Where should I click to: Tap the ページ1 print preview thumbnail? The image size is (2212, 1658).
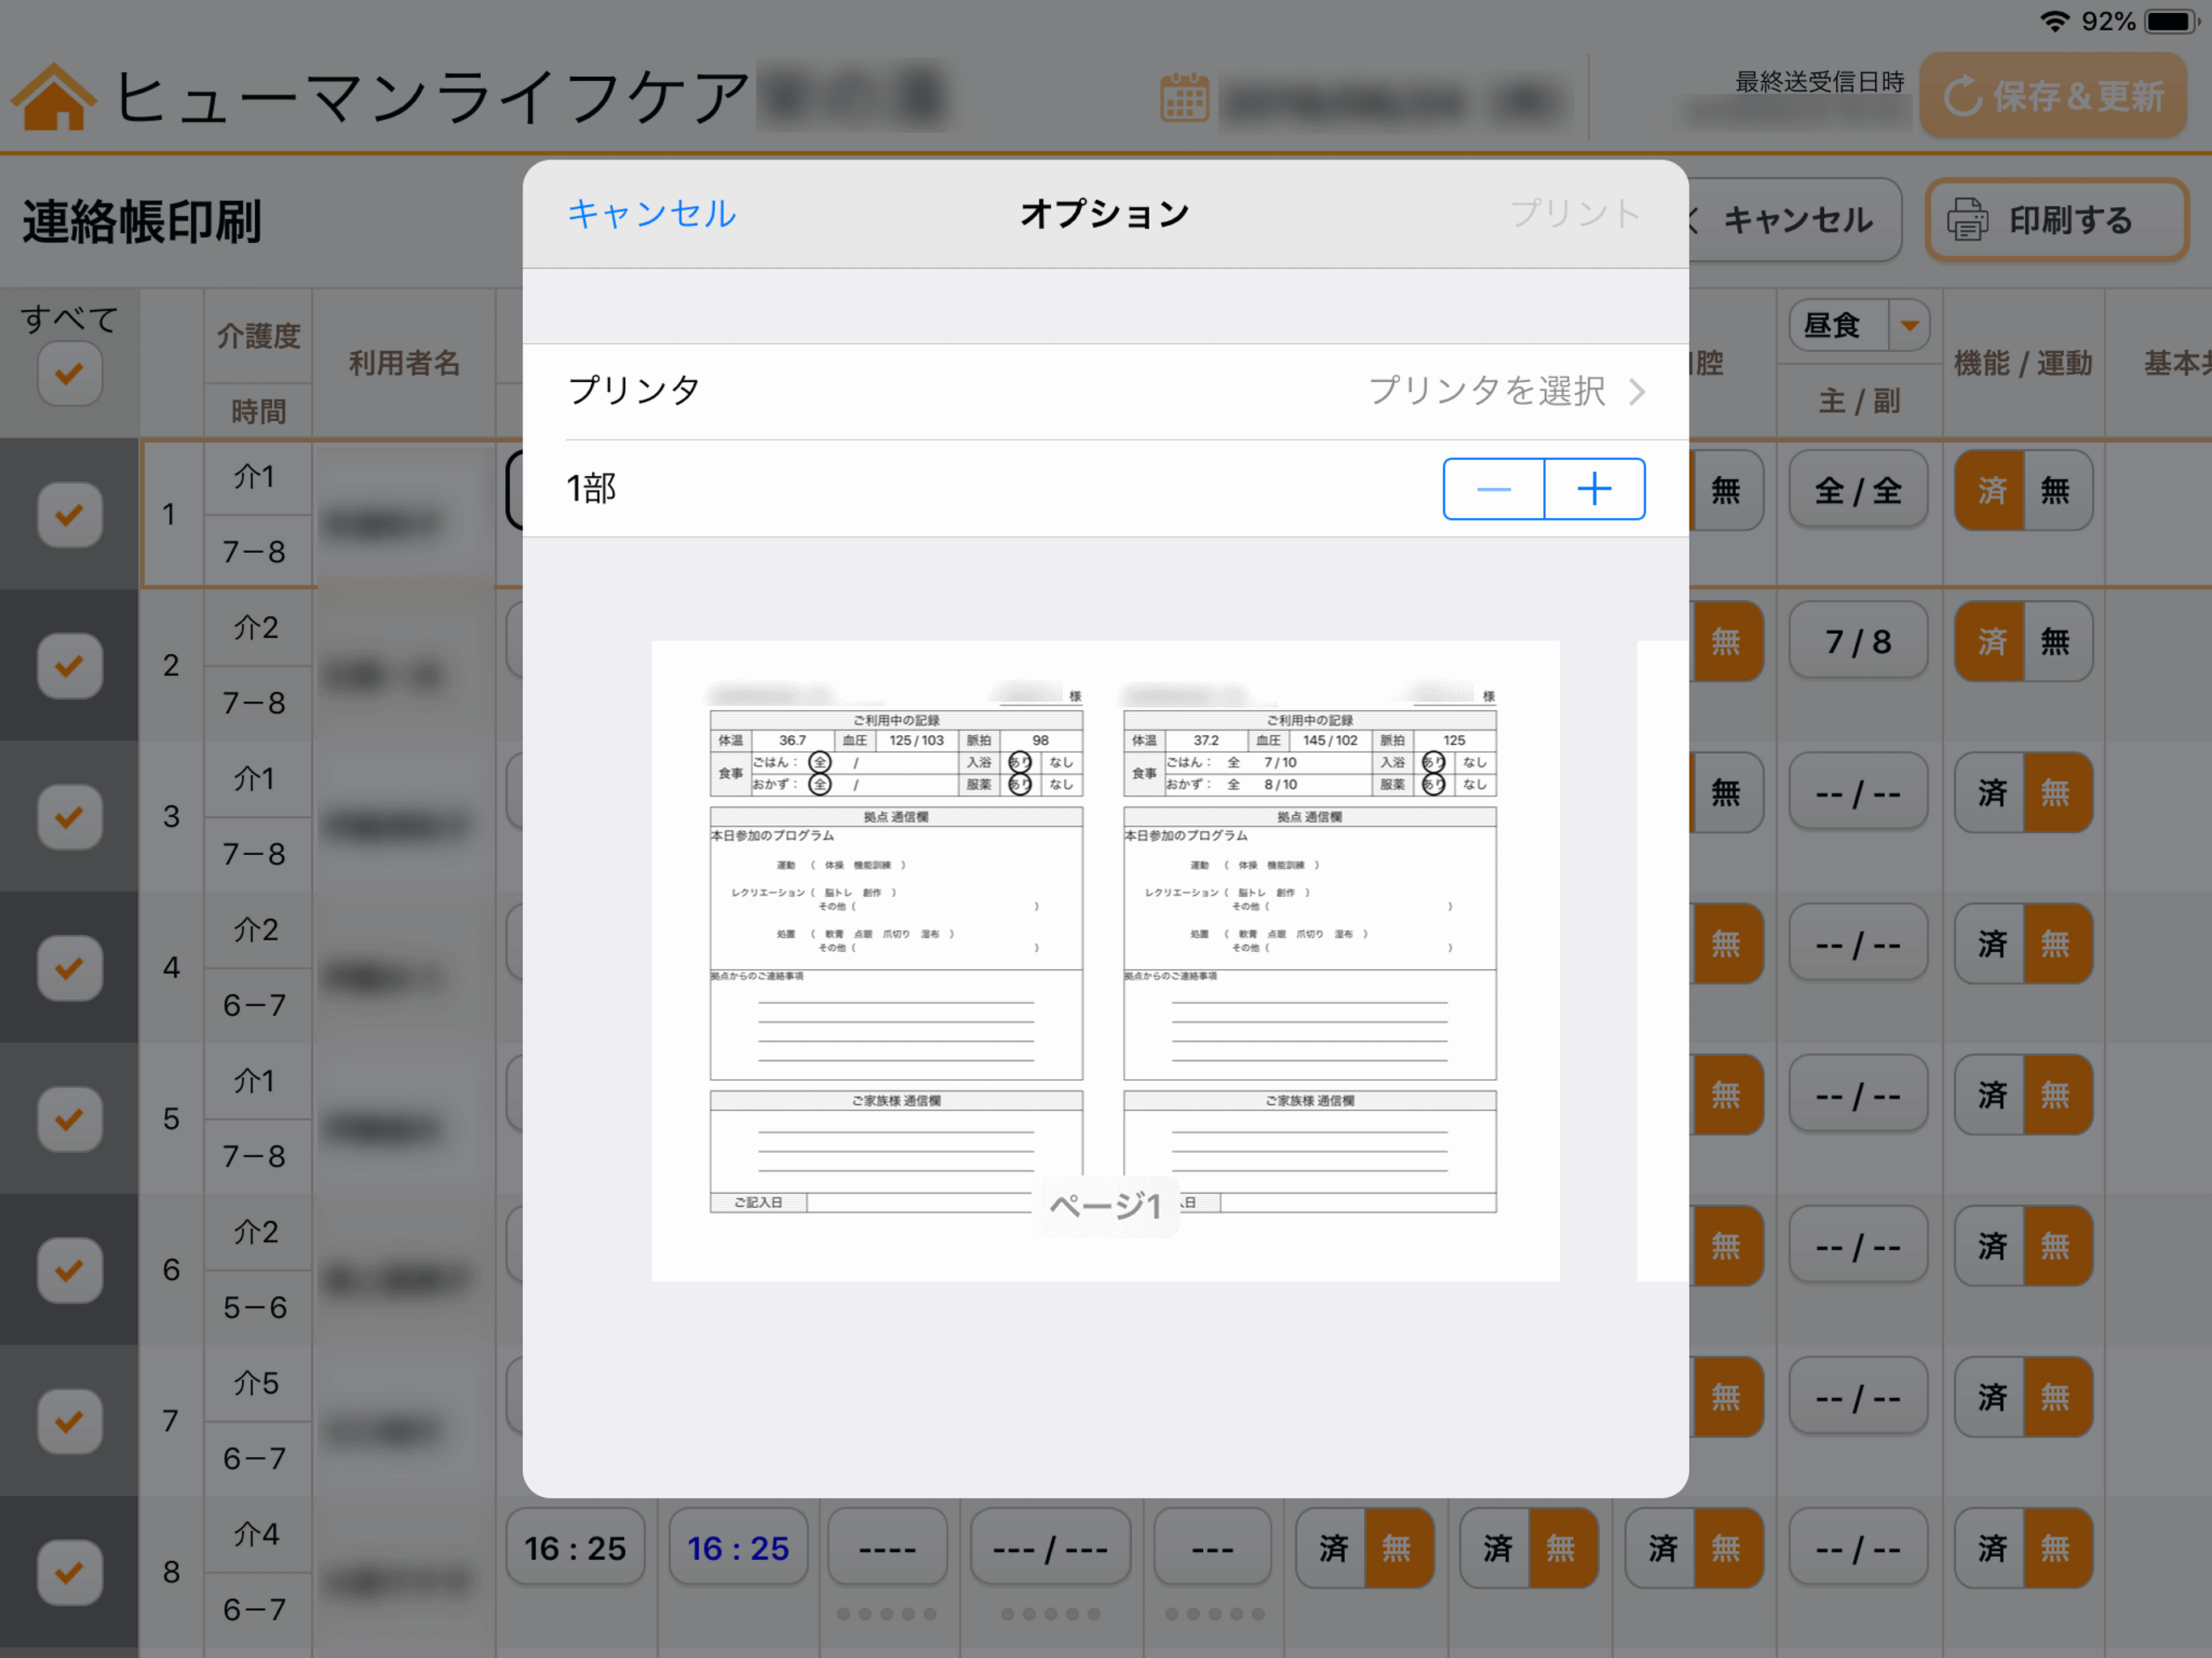pyautogui.click(x=1105, y=960)
